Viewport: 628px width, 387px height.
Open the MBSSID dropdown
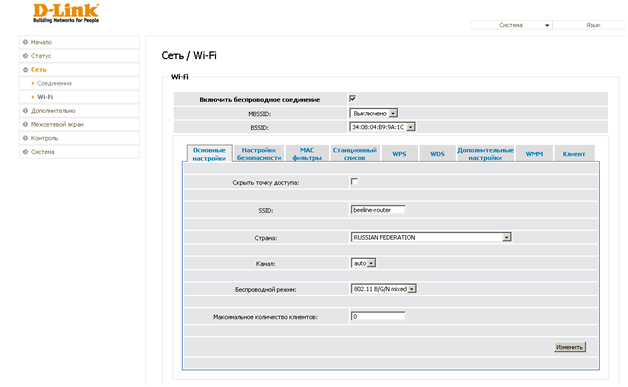pyautogui.click(x=374, y=113)
